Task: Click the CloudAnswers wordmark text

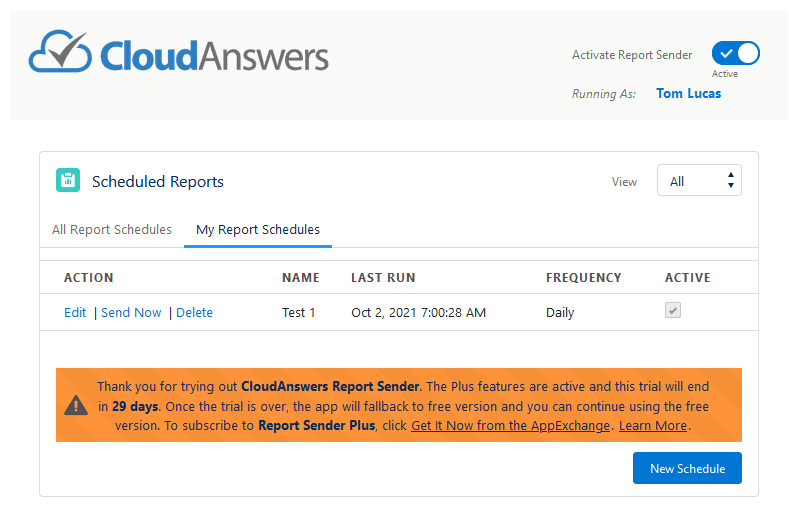Action: [x=214, y=56]
